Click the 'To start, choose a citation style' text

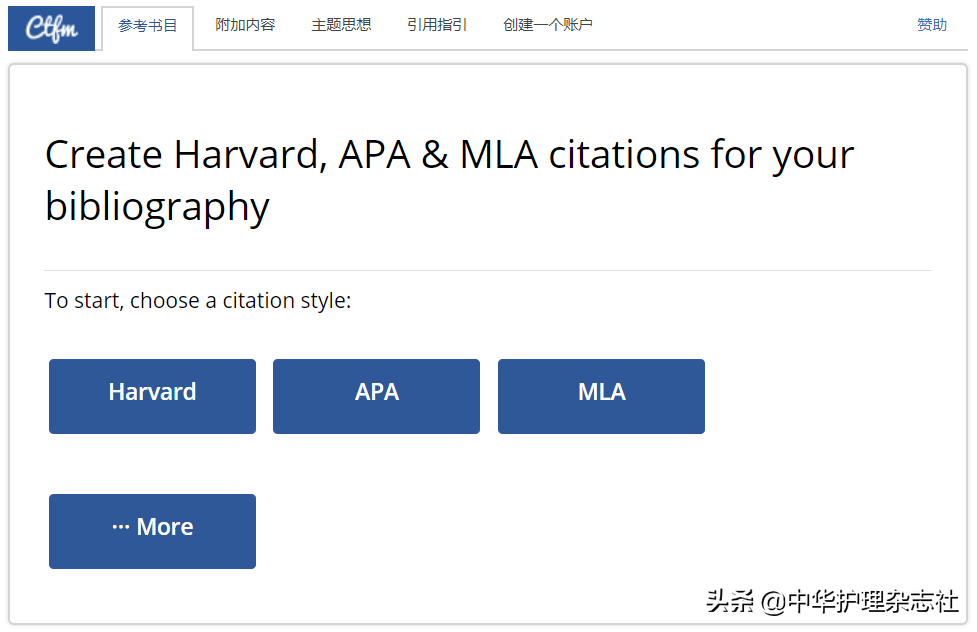pyautogui.click(x=198, y=301)
